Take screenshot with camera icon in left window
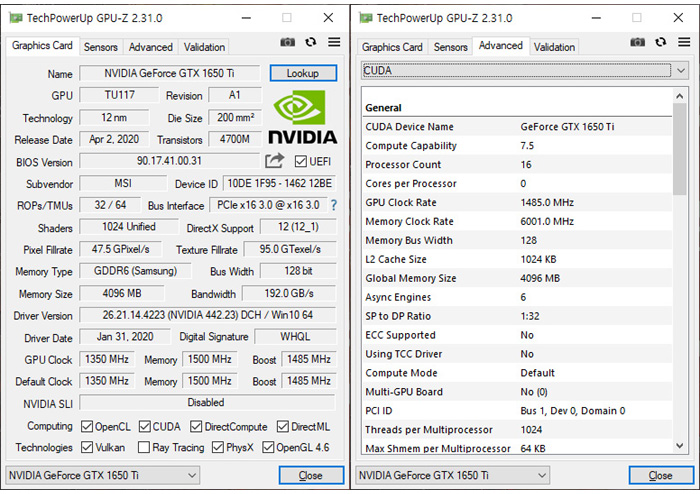 (288, 42)
